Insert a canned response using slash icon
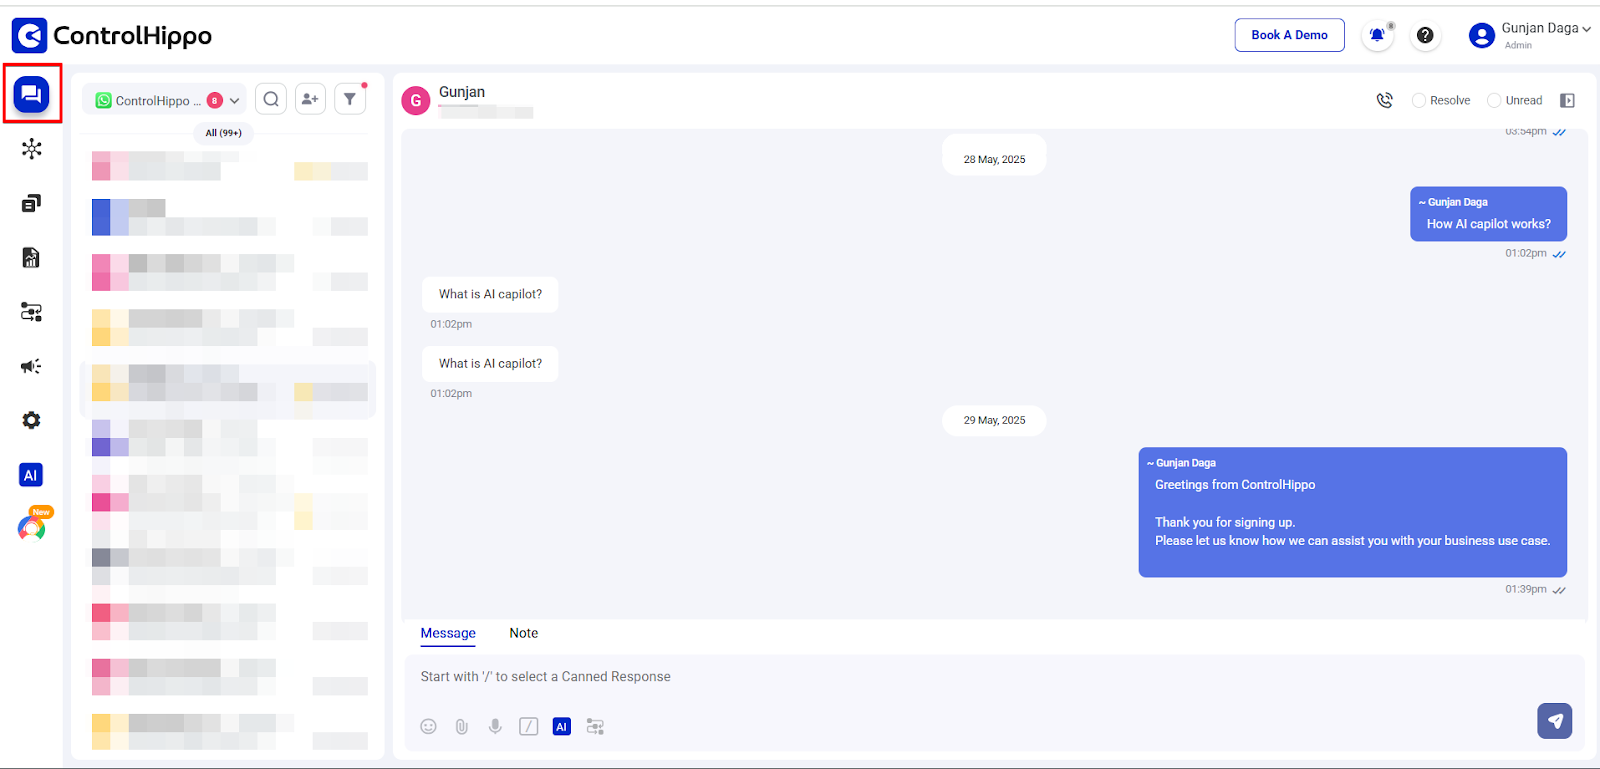Image resolution: width=1600 pixels, height=769 pixels. click(529, 727)
